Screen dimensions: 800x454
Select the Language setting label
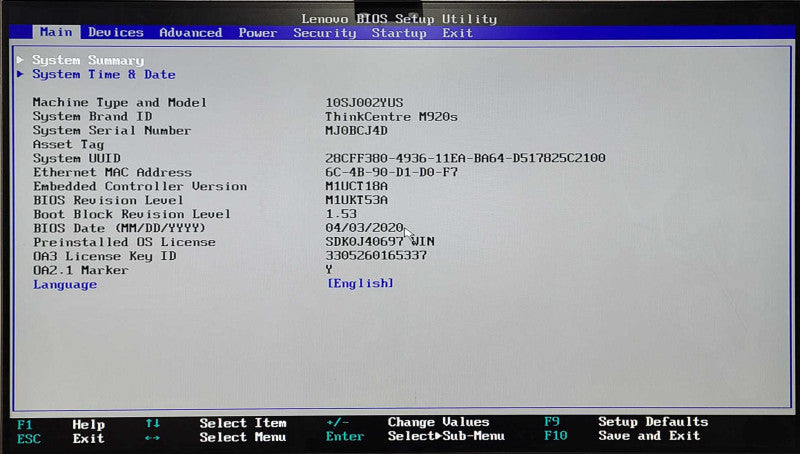[65, 284]
